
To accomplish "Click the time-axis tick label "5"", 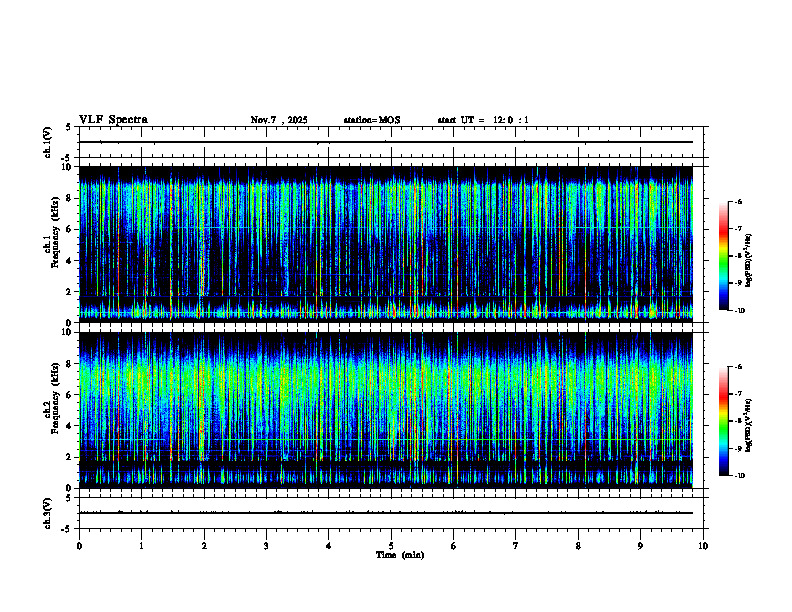I will 391,546.
